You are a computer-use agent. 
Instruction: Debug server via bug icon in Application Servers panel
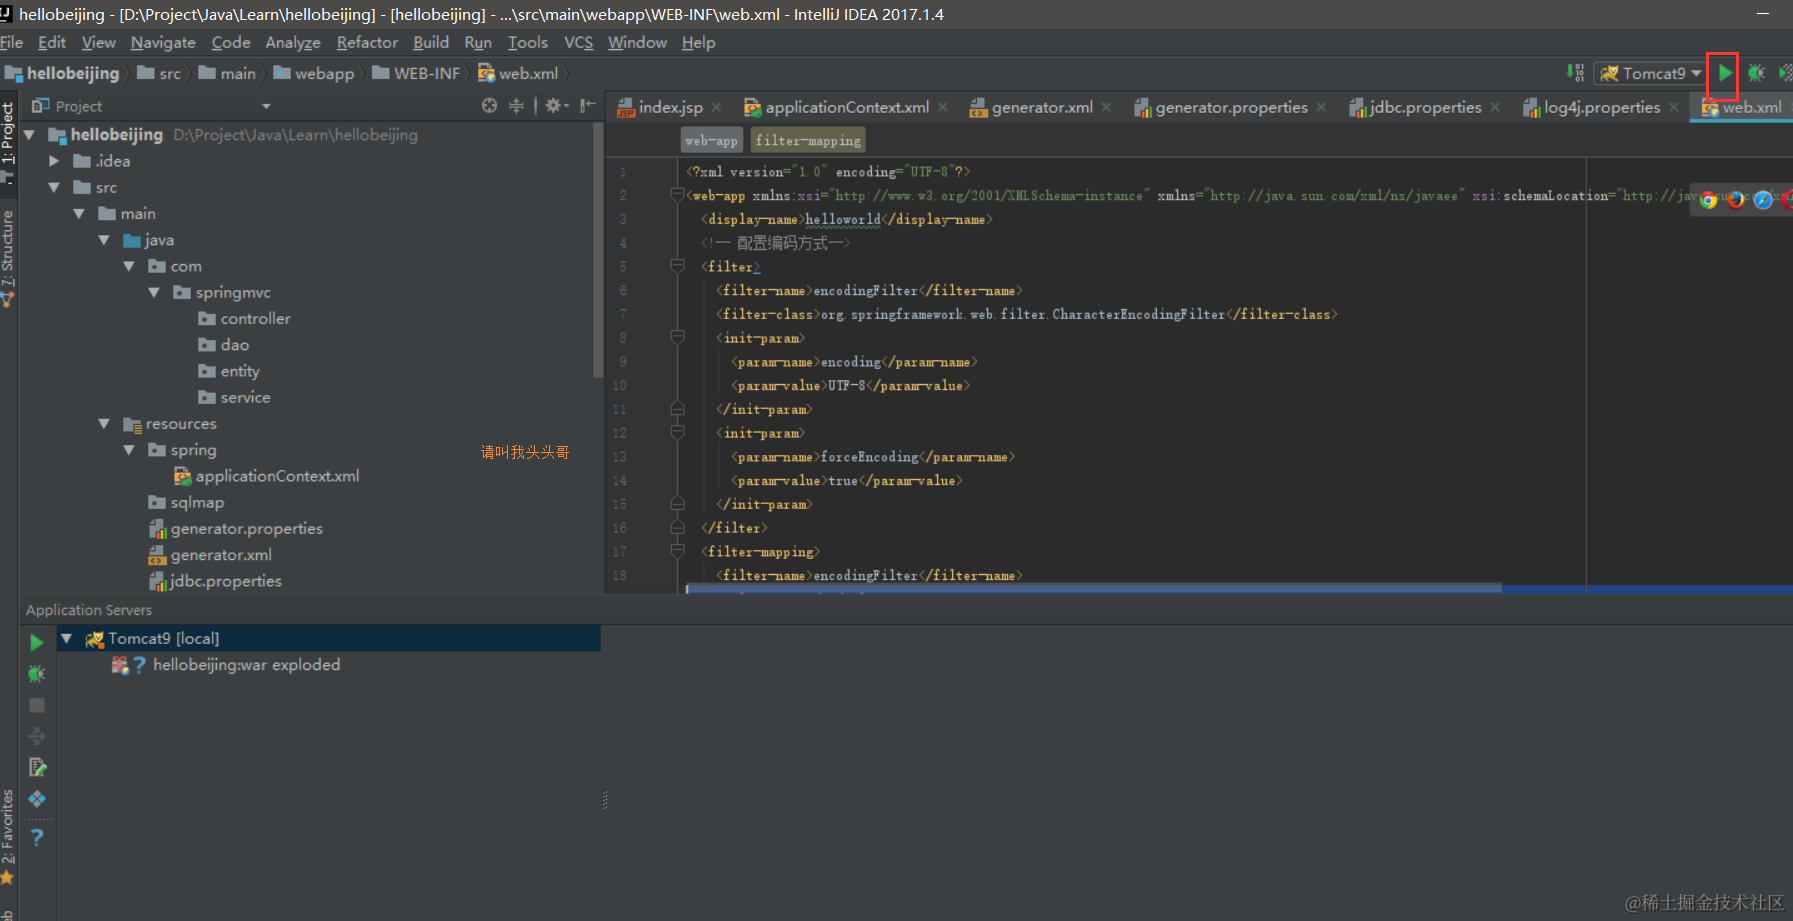[x=37, y=673]
